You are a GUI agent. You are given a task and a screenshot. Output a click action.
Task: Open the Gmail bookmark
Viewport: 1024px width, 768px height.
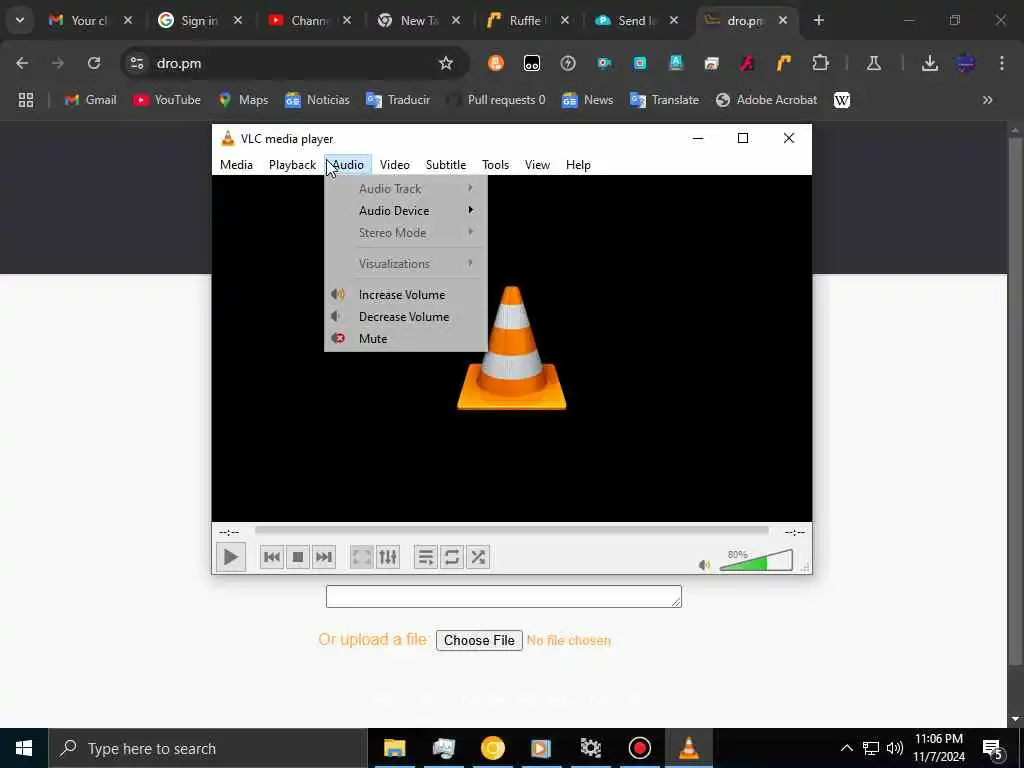[x=91, y=100]
